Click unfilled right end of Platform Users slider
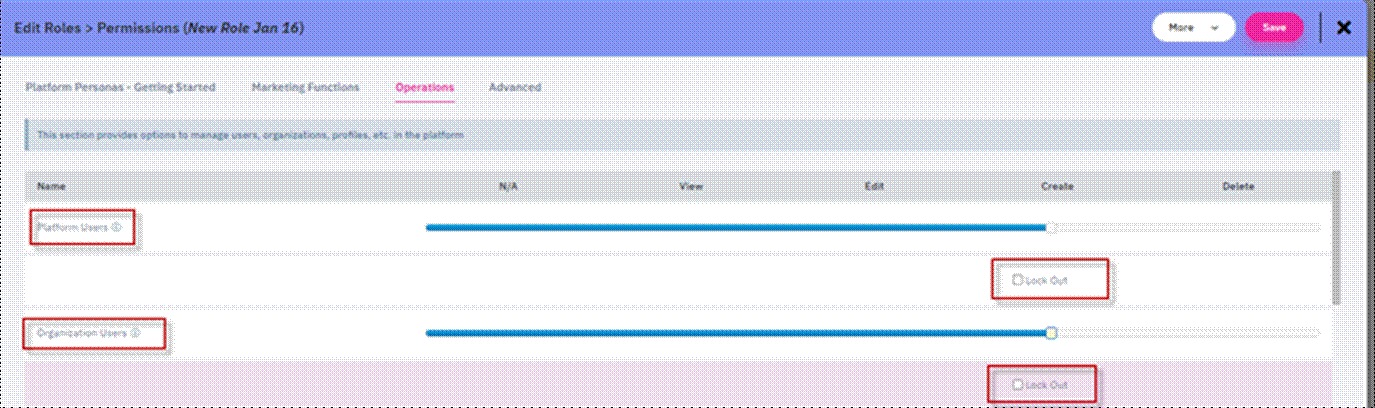 click(1300, 228)
